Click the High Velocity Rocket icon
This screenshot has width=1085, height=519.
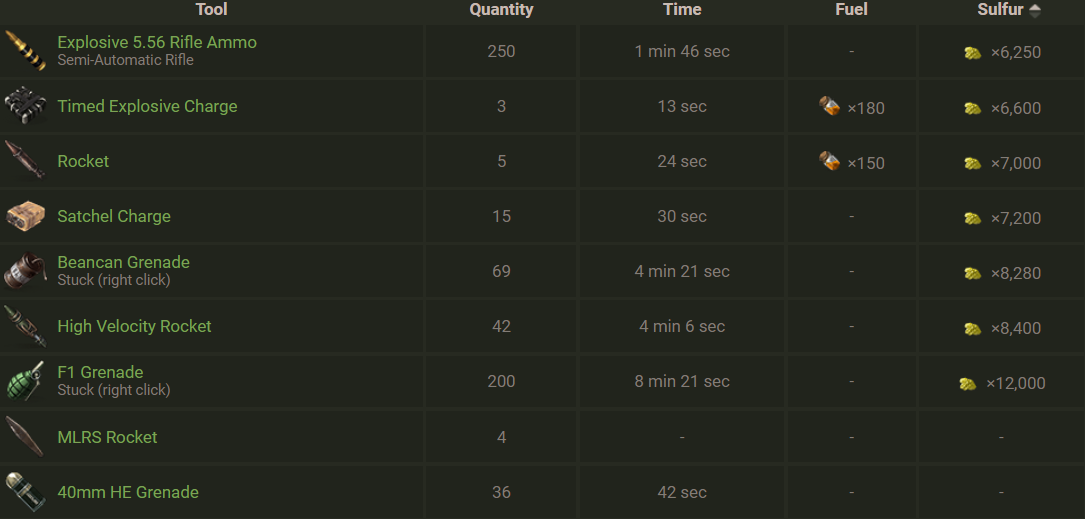pos(25,326)
